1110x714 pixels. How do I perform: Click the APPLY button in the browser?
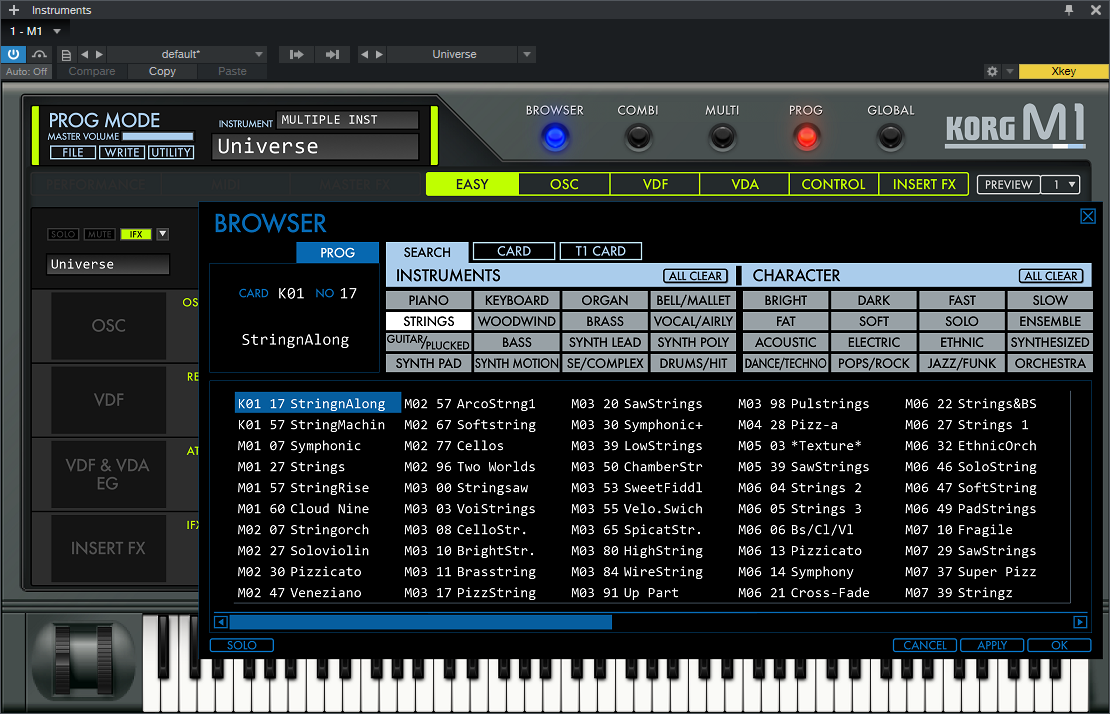pyautogui.click(x=992, y=645)
